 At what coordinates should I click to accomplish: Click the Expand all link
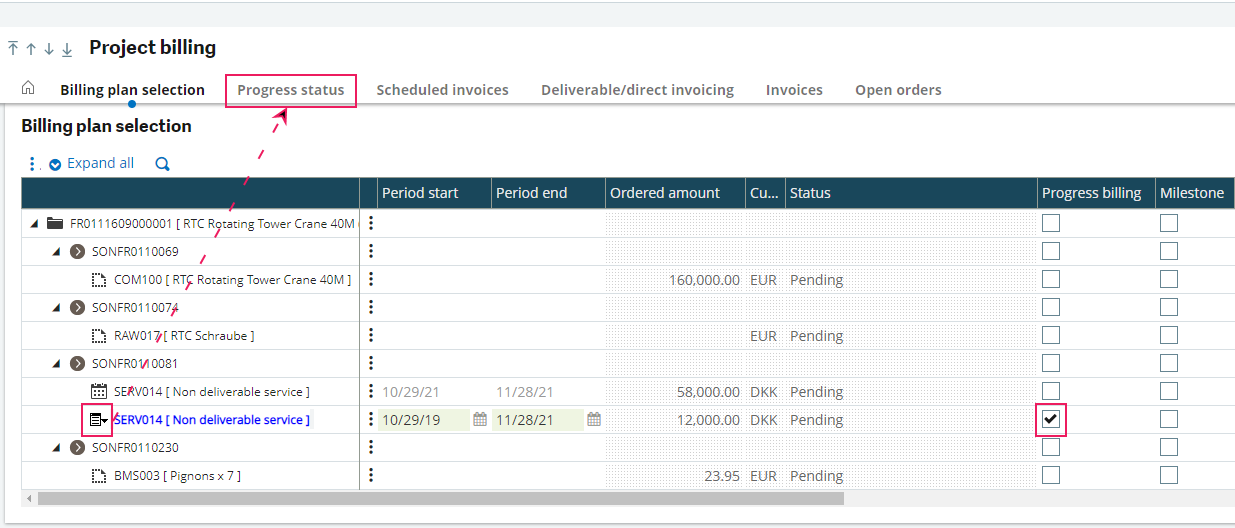[100, 164]
